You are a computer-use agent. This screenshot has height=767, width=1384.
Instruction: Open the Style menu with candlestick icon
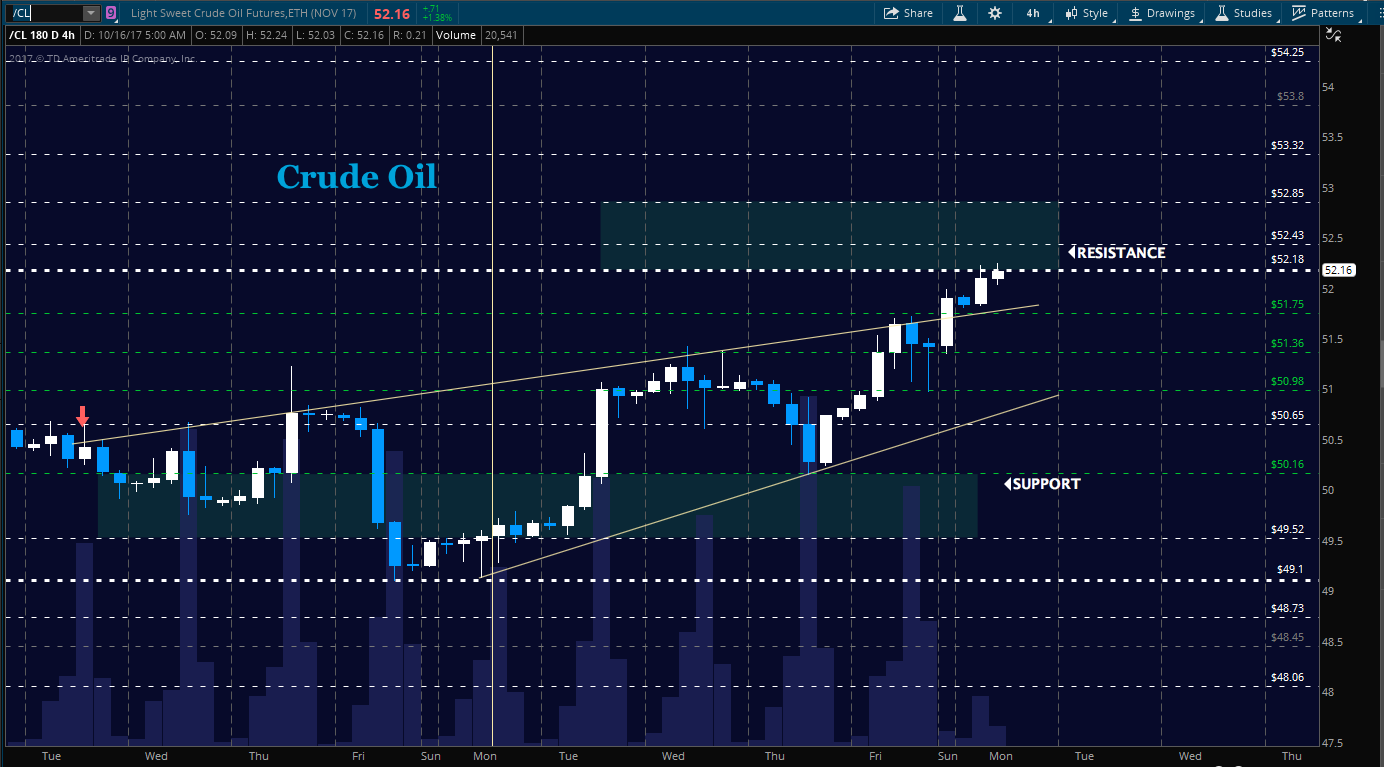coord(1086,13)
